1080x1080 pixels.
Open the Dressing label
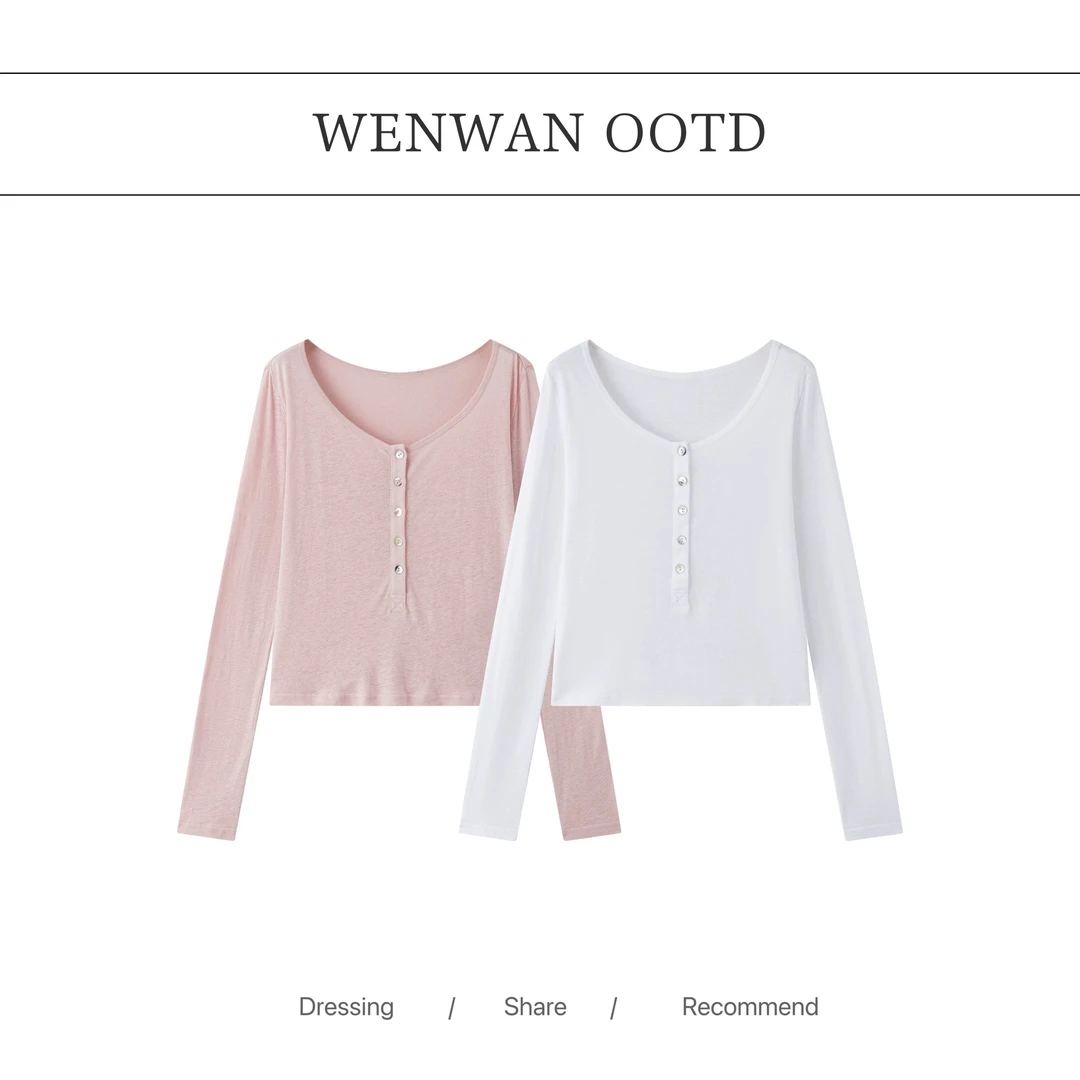(x=346, y=1006)
